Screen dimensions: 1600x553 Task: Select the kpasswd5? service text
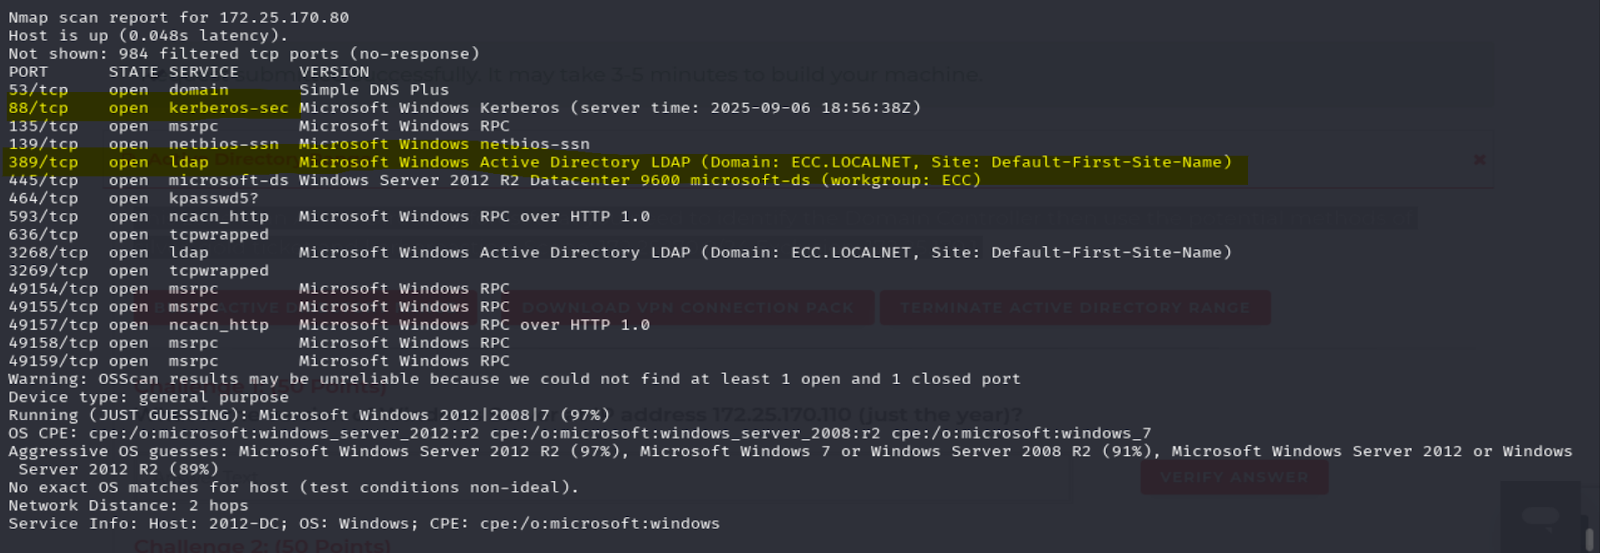click(213, 199)
